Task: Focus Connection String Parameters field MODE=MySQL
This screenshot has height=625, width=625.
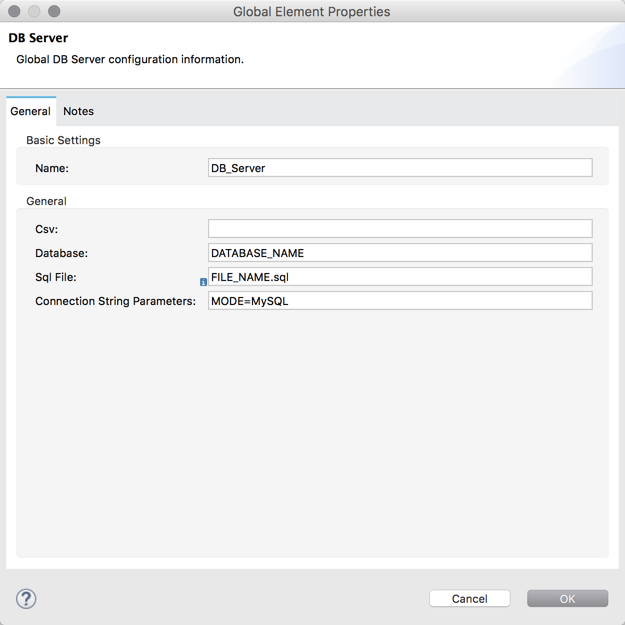Action: click(x=400, y=301)
